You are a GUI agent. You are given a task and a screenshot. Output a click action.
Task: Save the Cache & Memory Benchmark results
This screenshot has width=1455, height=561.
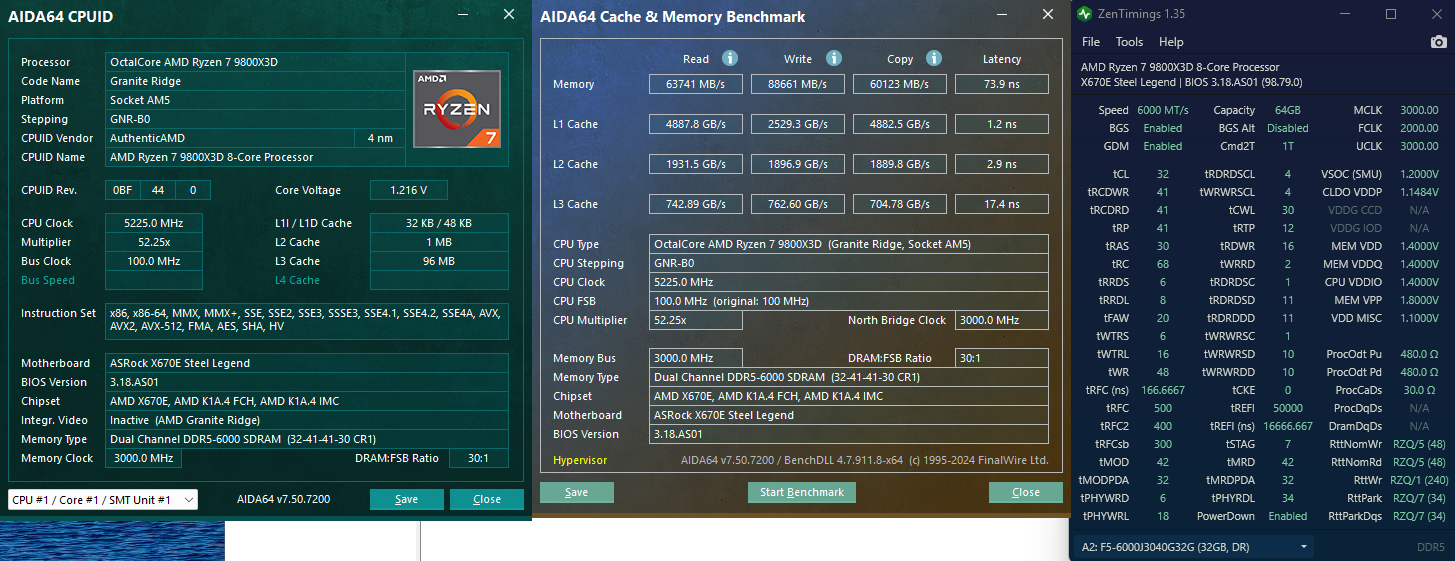(577, 492)
